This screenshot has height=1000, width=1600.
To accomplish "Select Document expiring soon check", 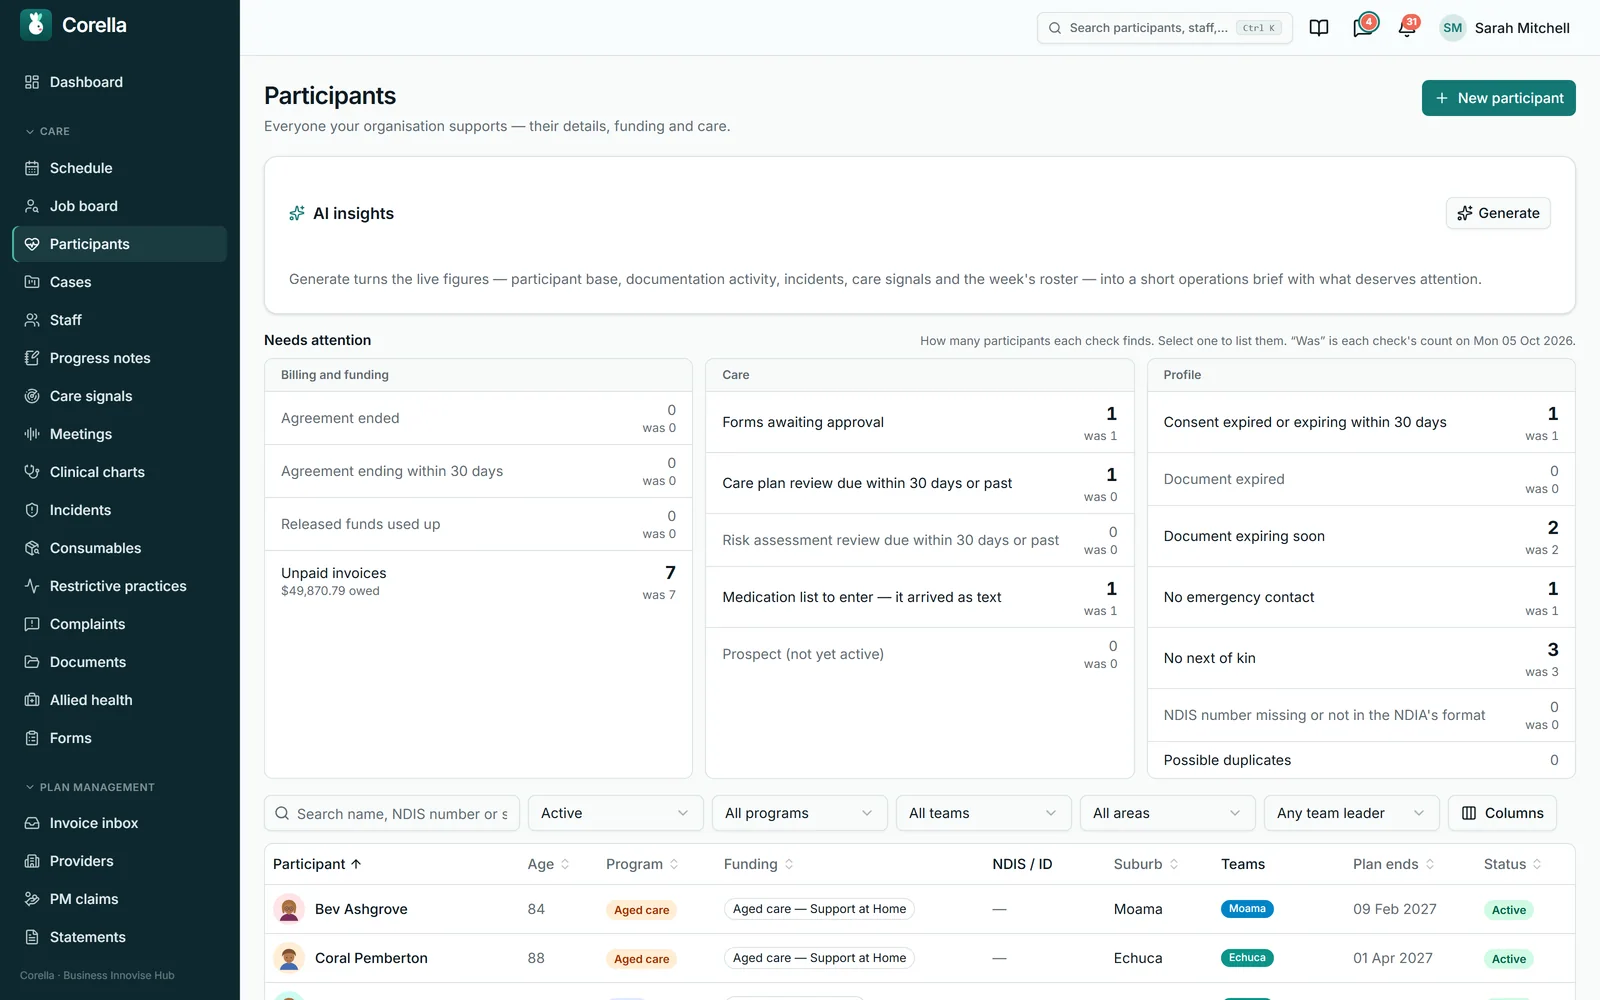I will [x=1361, y=536].
